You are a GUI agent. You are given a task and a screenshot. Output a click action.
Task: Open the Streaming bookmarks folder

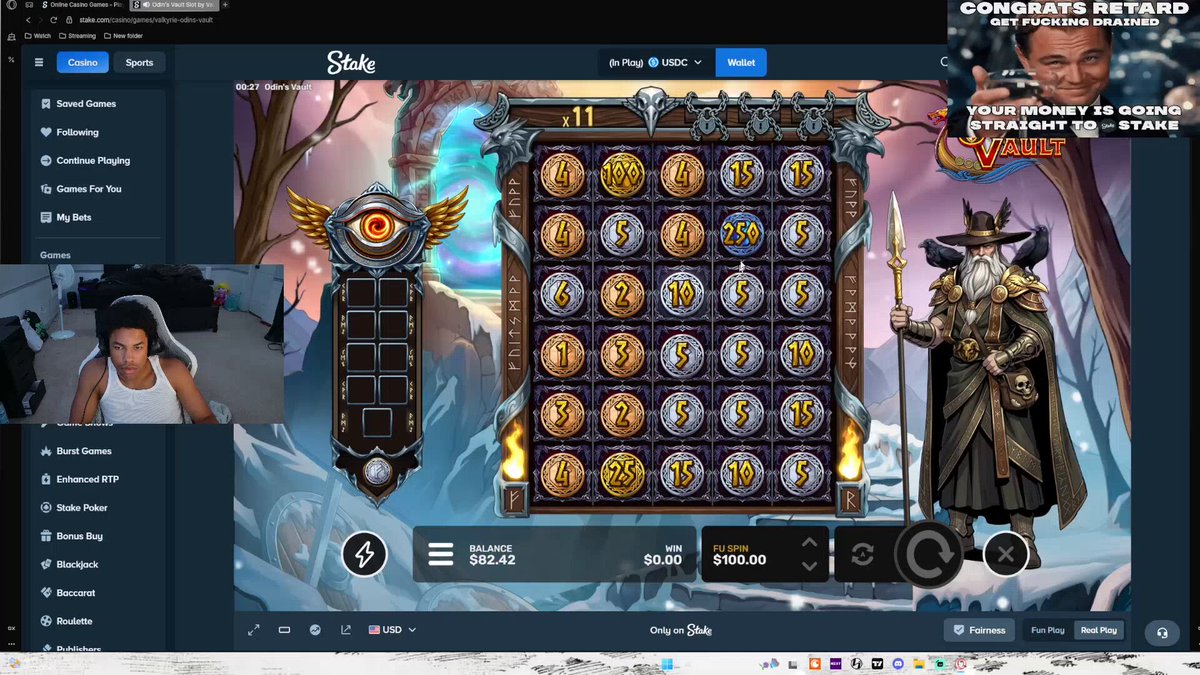77,36
